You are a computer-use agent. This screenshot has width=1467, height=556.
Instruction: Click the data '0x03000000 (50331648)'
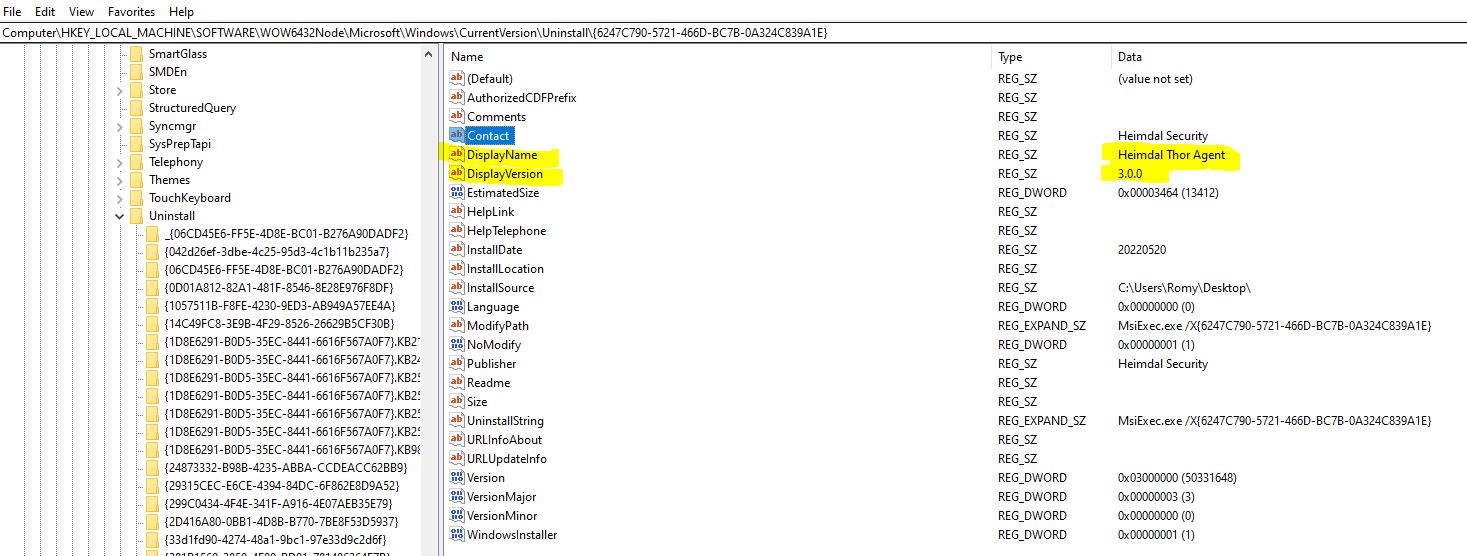(x=1177, y=478)
